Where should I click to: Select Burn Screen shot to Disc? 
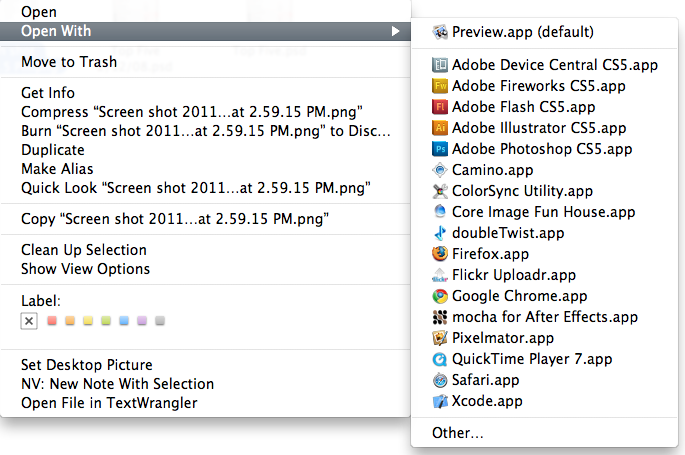click(x=205, y=131)
